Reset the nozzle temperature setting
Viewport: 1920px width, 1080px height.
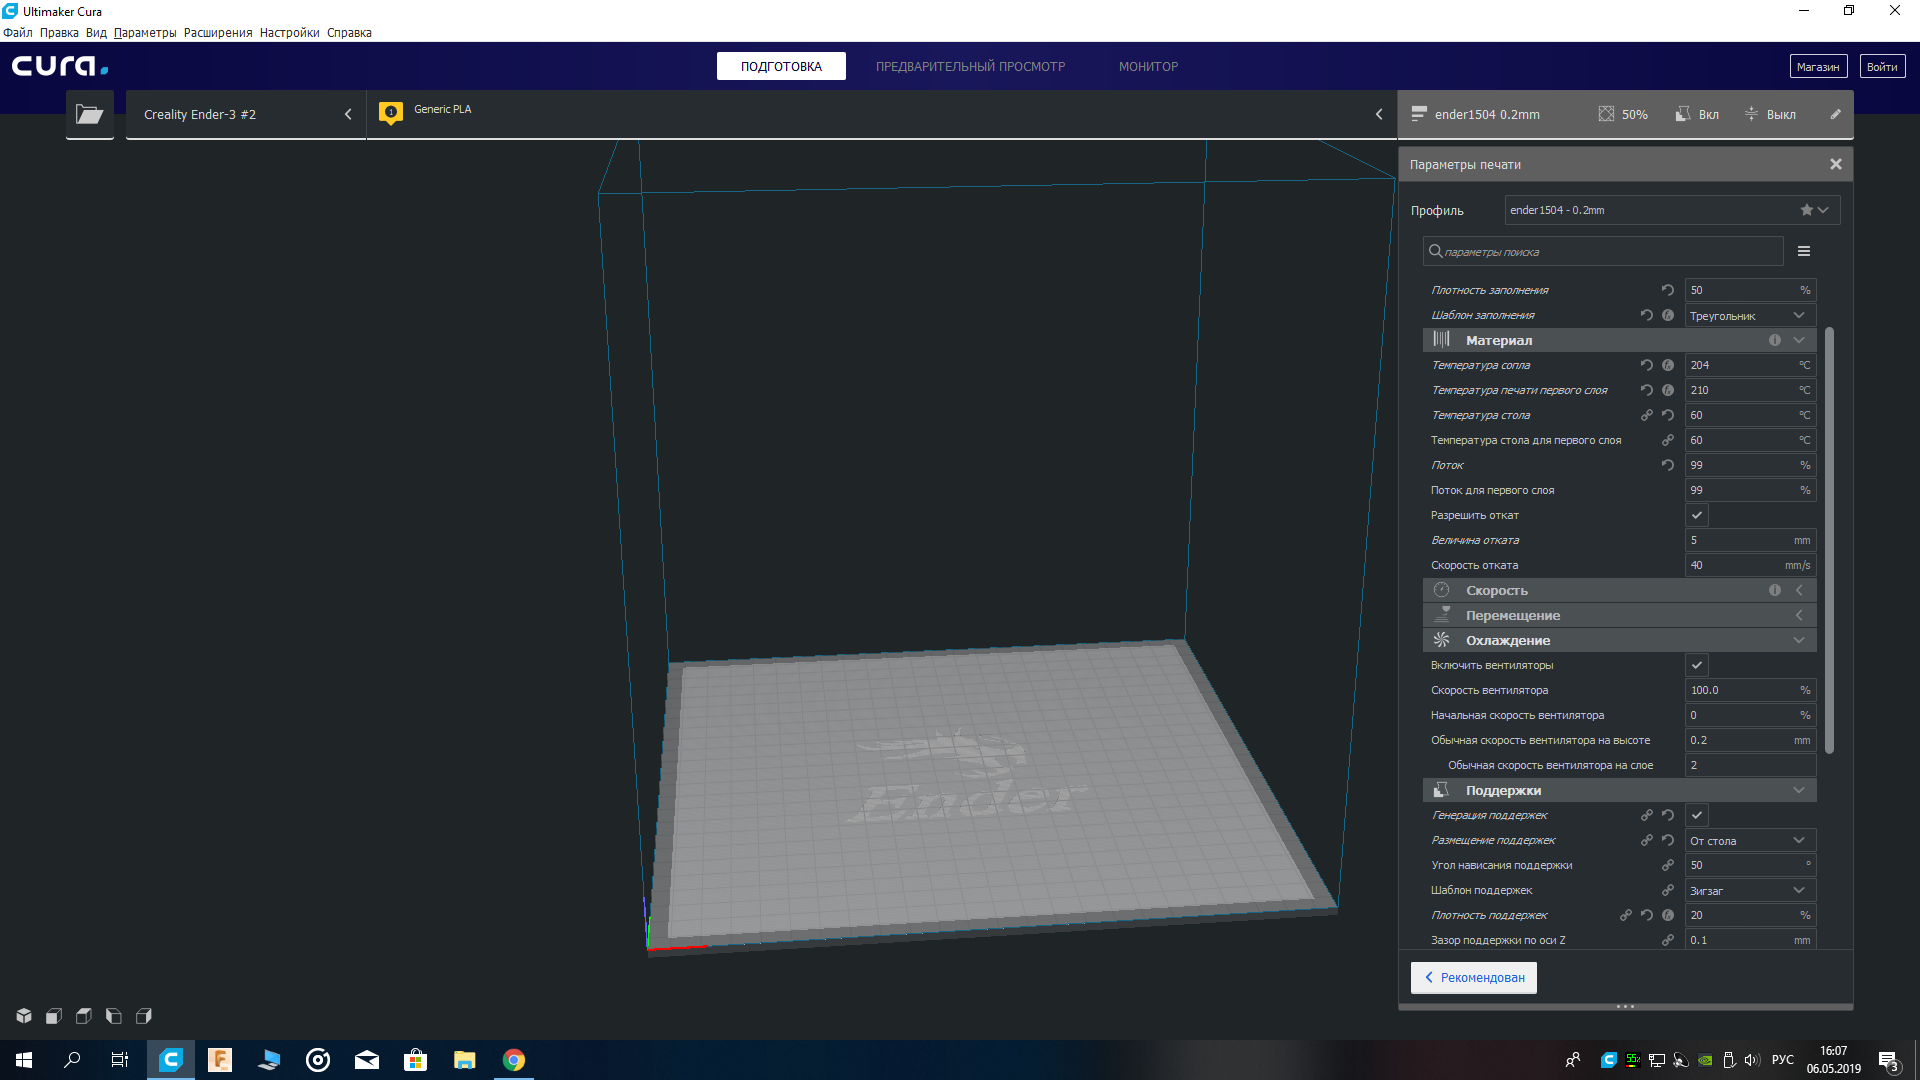click(x=1647, y=365)
